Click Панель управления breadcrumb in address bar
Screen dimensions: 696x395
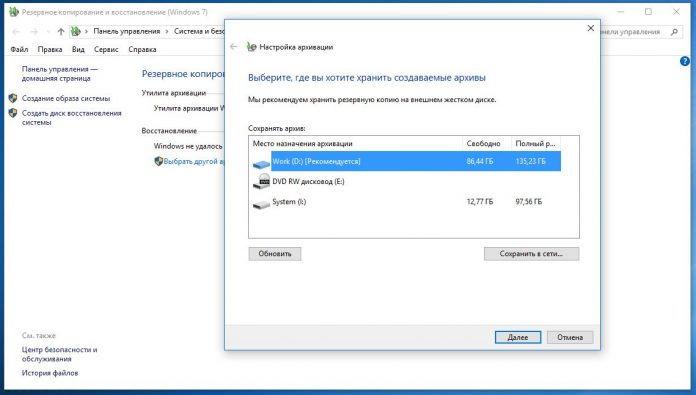coord(127,32)
